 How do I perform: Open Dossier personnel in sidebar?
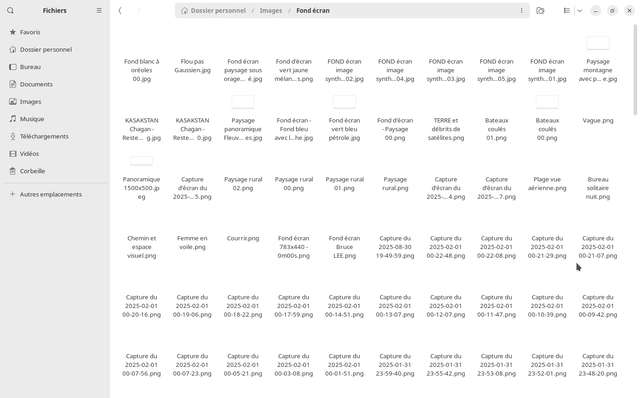pyautogui.click(x=55, y=49)
